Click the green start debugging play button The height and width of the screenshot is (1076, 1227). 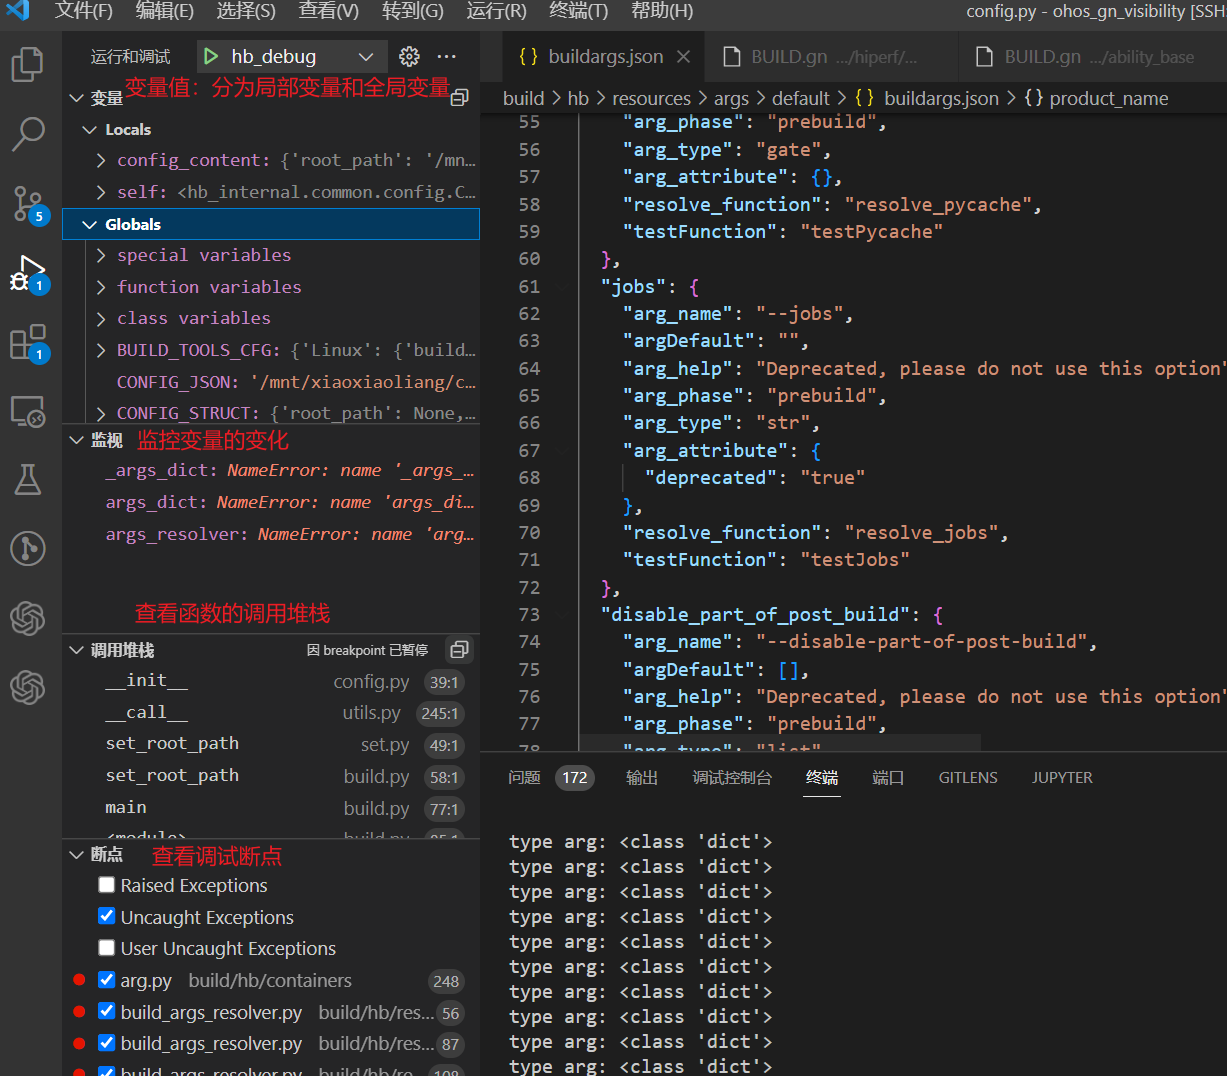[211, 57]
